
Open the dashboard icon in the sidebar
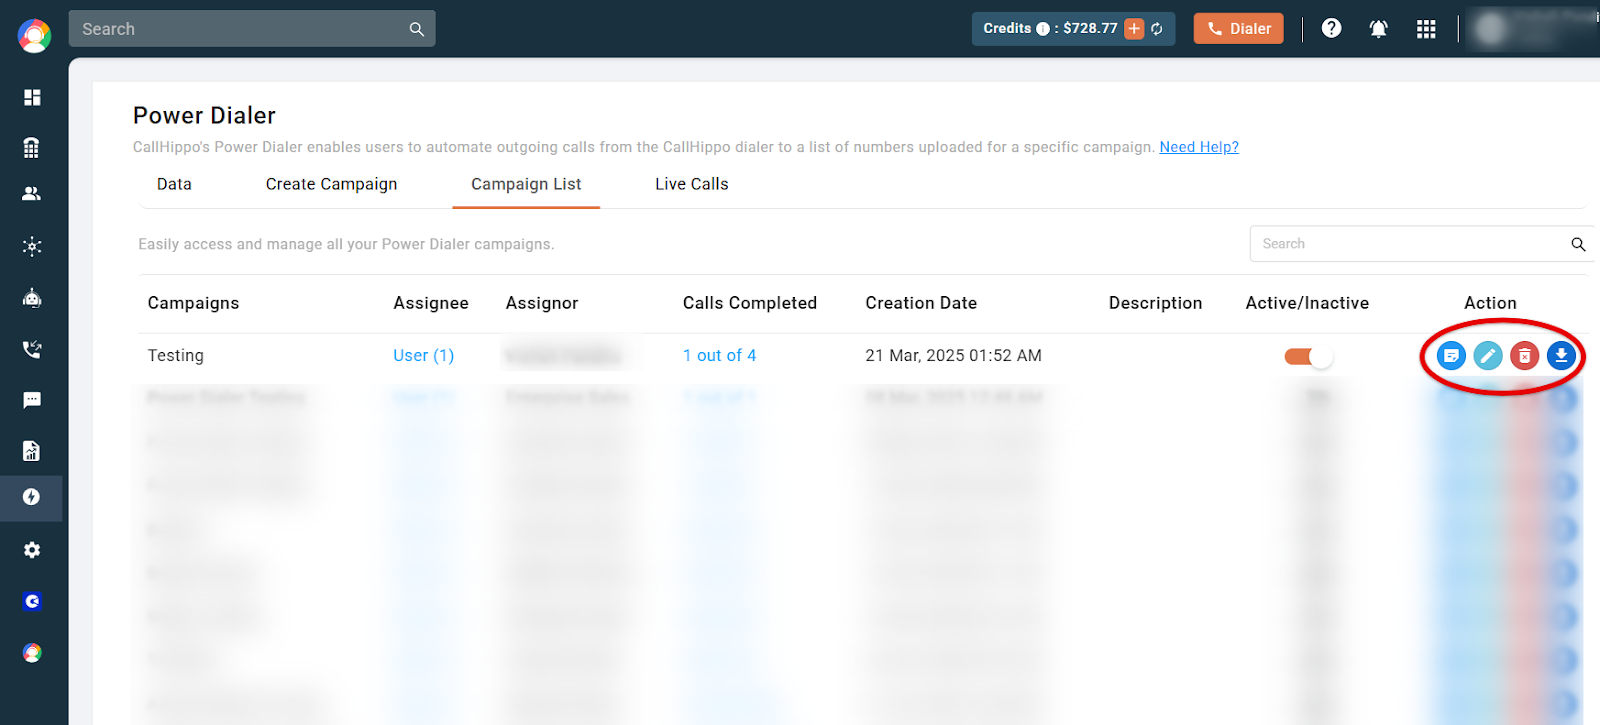pos(32,97)
